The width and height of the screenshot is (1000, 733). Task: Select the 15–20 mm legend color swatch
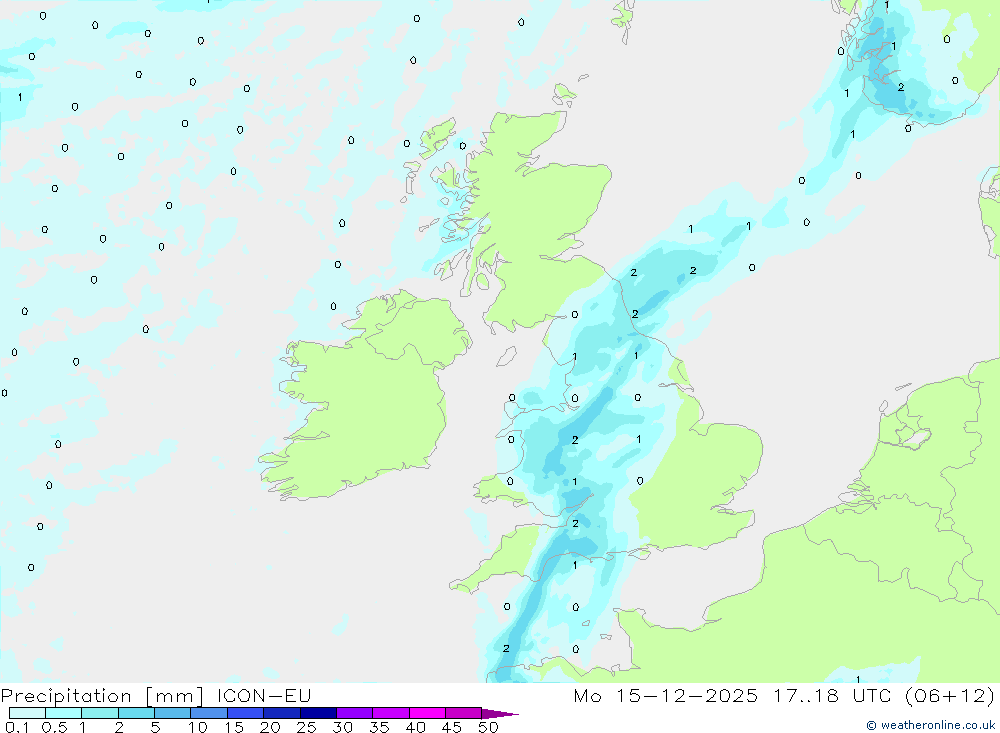(x=246, y=713)
